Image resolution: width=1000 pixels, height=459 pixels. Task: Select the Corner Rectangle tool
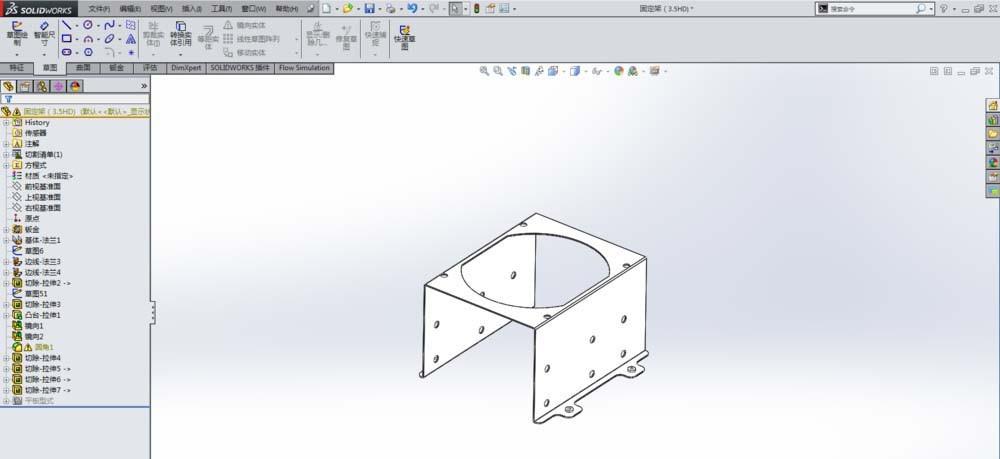[x=67, y=39]
